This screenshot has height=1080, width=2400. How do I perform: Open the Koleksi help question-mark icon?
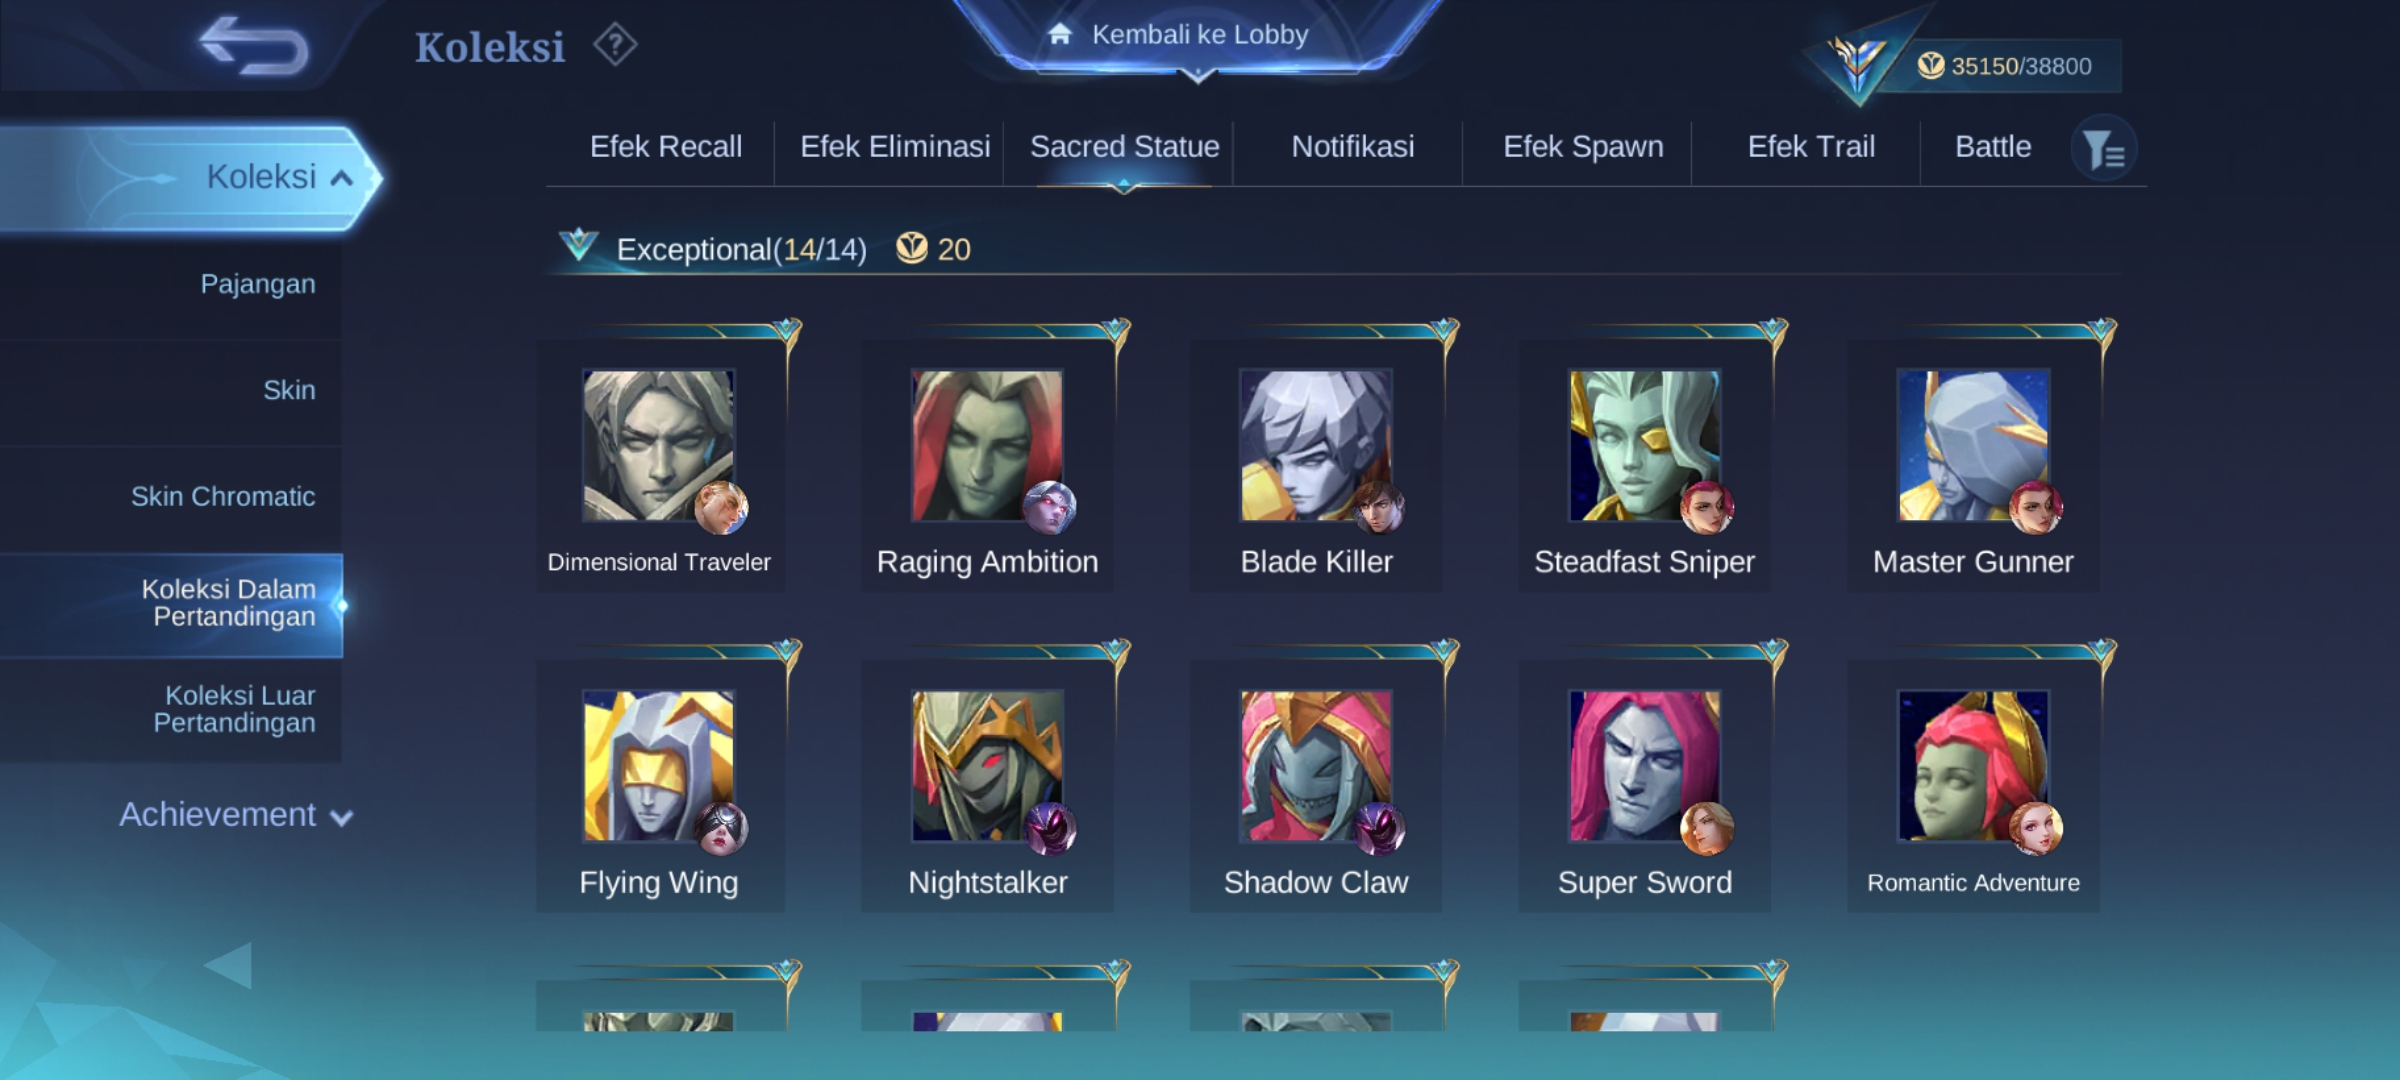click(615, 45)
